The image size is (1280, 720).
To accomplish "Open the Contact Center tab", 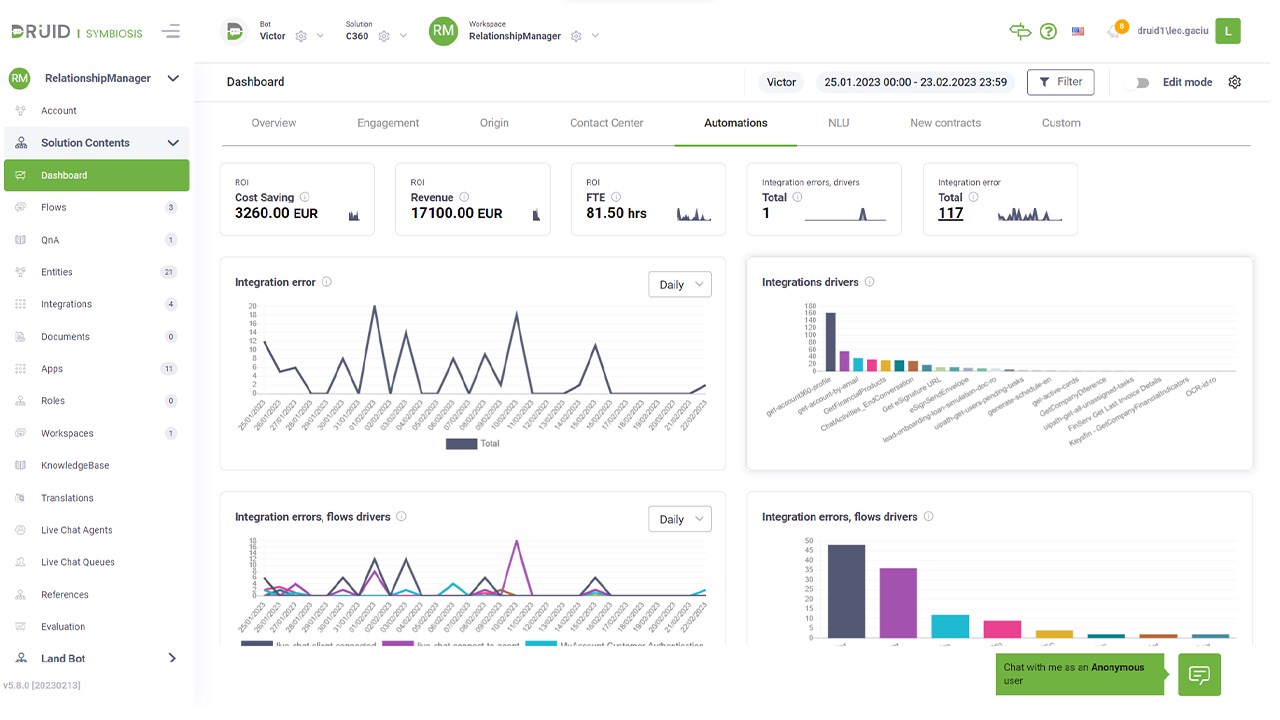I will (x=606, y=123).
